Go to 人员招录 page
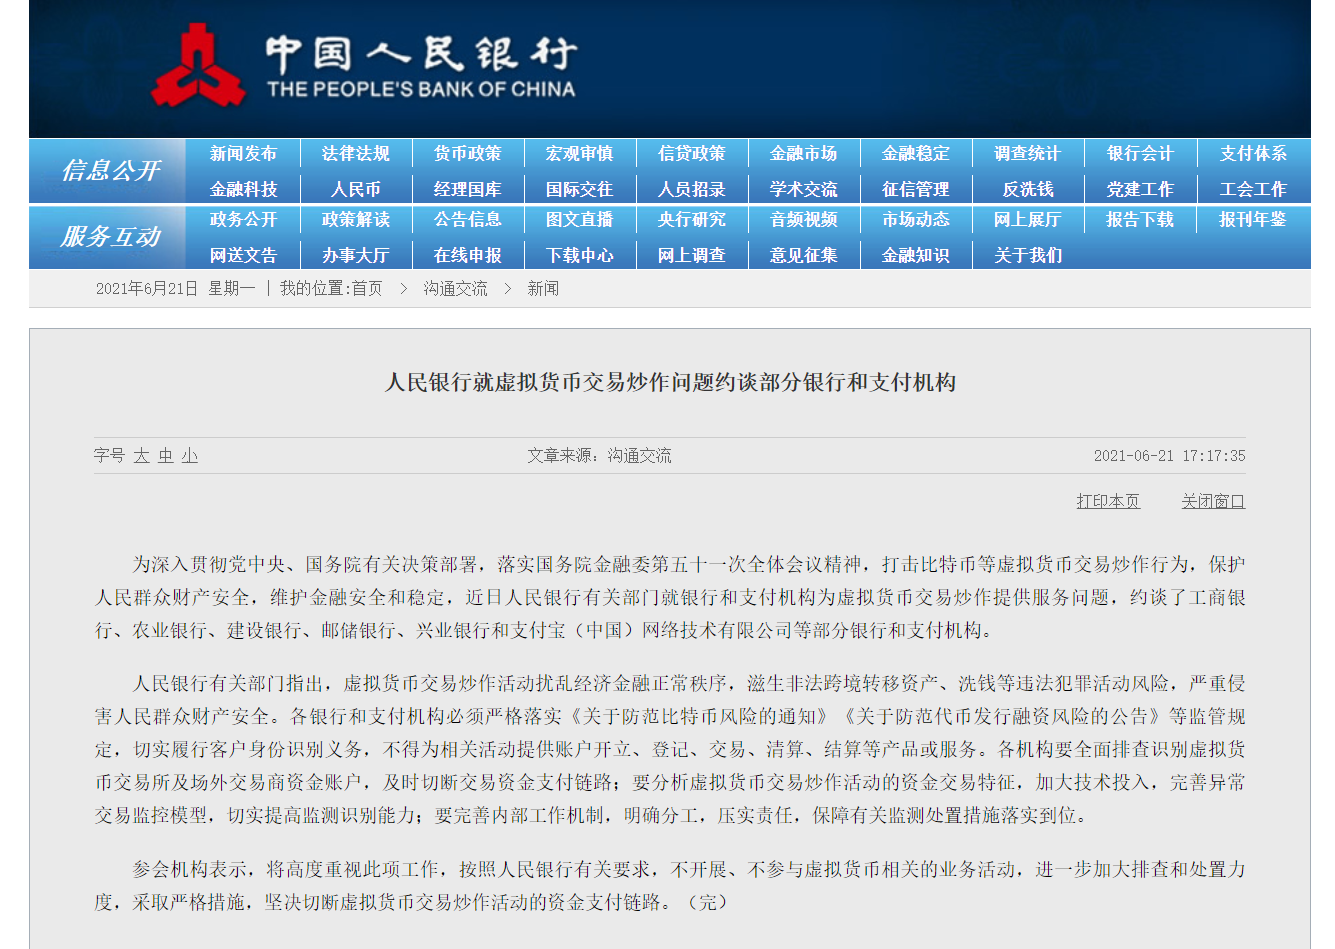 coord(691,189)
